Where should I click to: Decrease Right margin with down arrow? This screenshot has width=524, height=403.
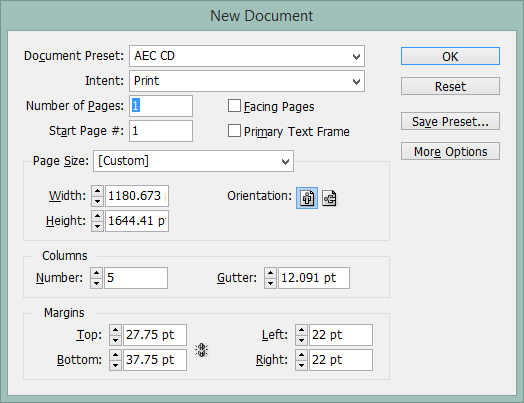tap(301, 365)
